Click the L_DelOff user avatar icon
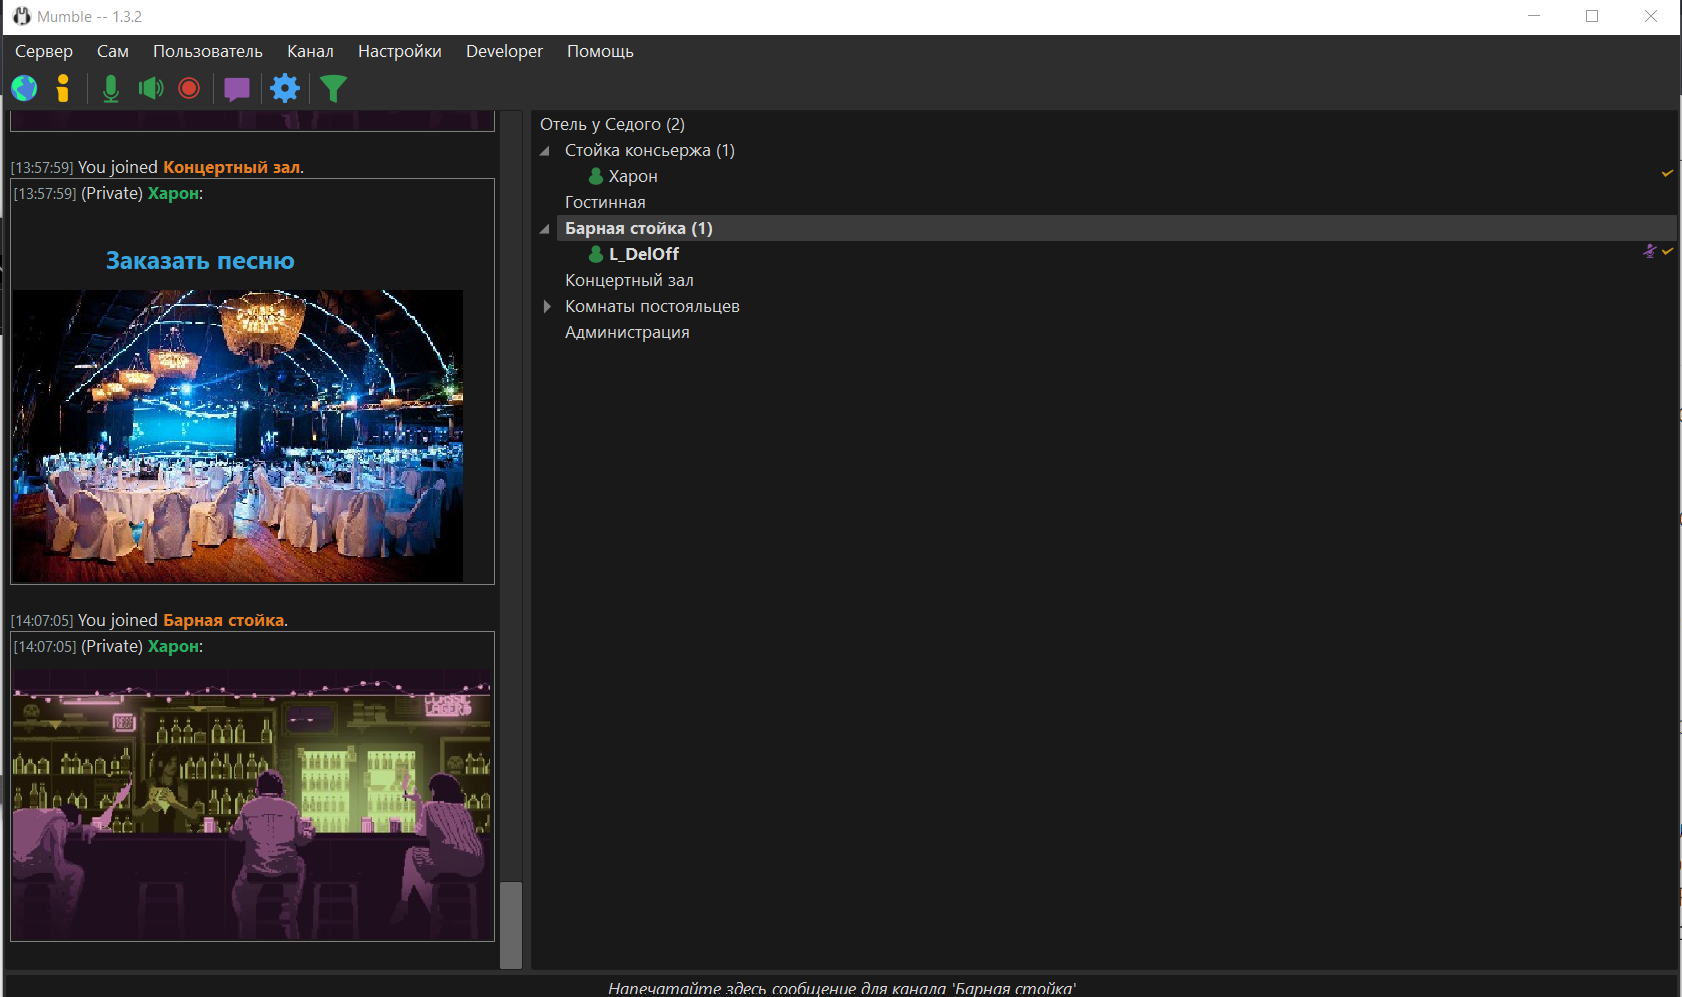 click(x=596, y=254)
